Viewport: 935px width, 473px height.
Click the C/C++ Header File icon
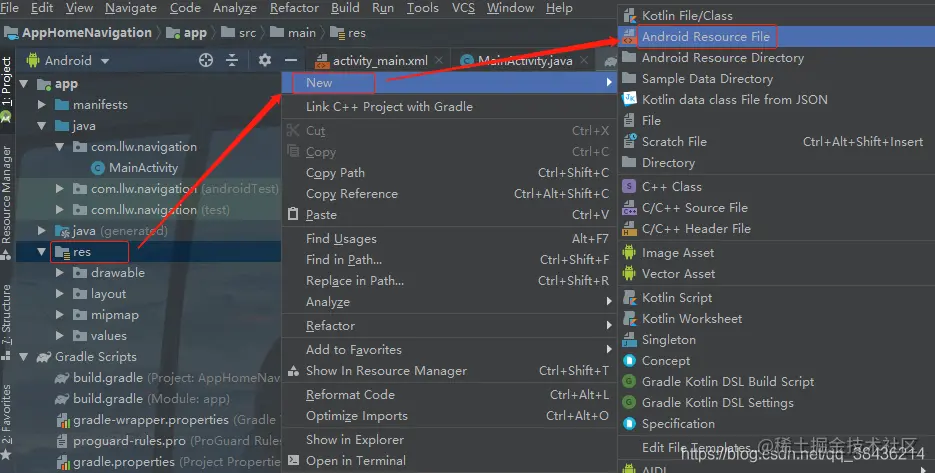click(x=629, y=228)
